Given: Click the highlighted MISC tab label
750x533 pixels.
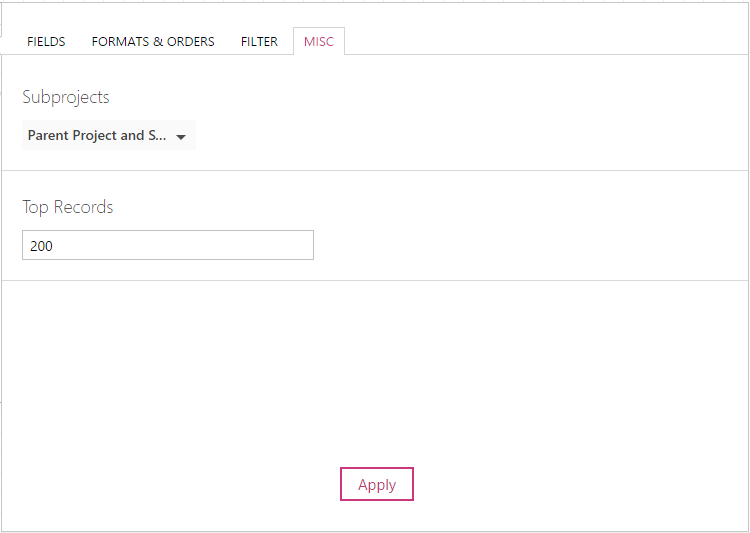Looking at the screenshot, I should pos(319,42).
